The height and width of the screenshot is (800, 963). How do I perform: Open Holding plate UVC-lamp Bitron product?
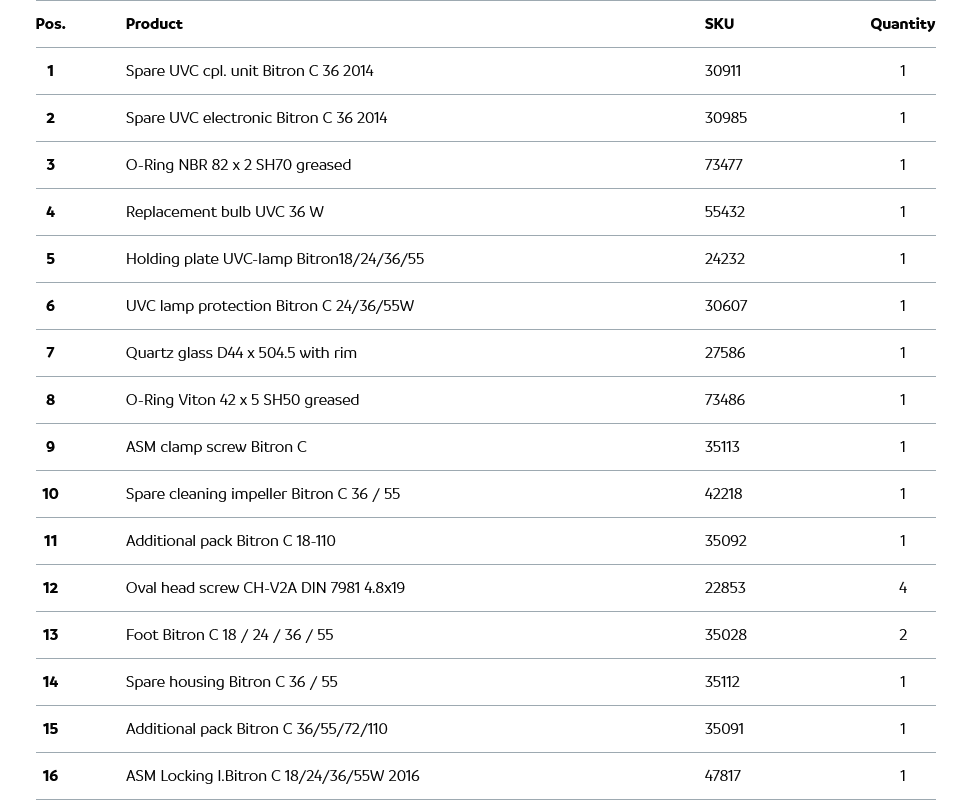(x=274, y=259)
